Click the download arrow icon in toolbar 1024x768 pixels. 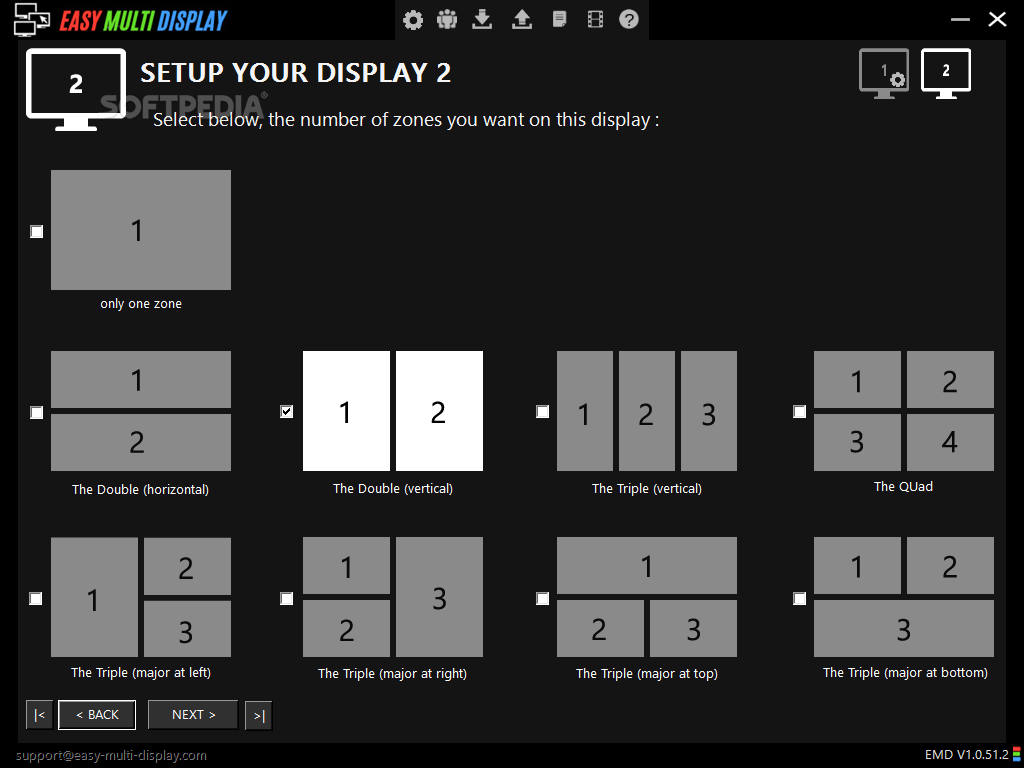point(482,20)
